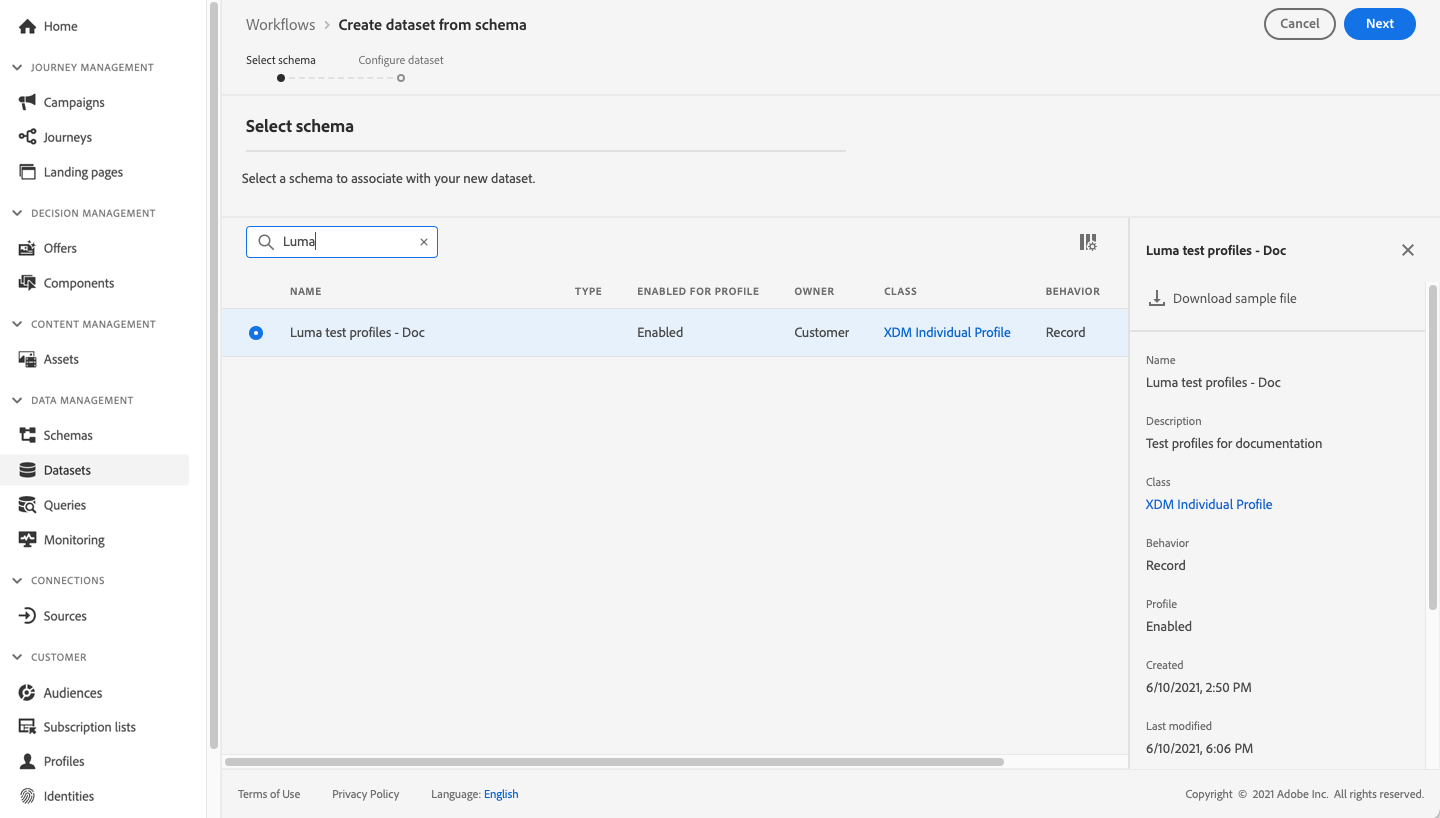
Task: Collapse the Customer section
Action: (17, 657)
